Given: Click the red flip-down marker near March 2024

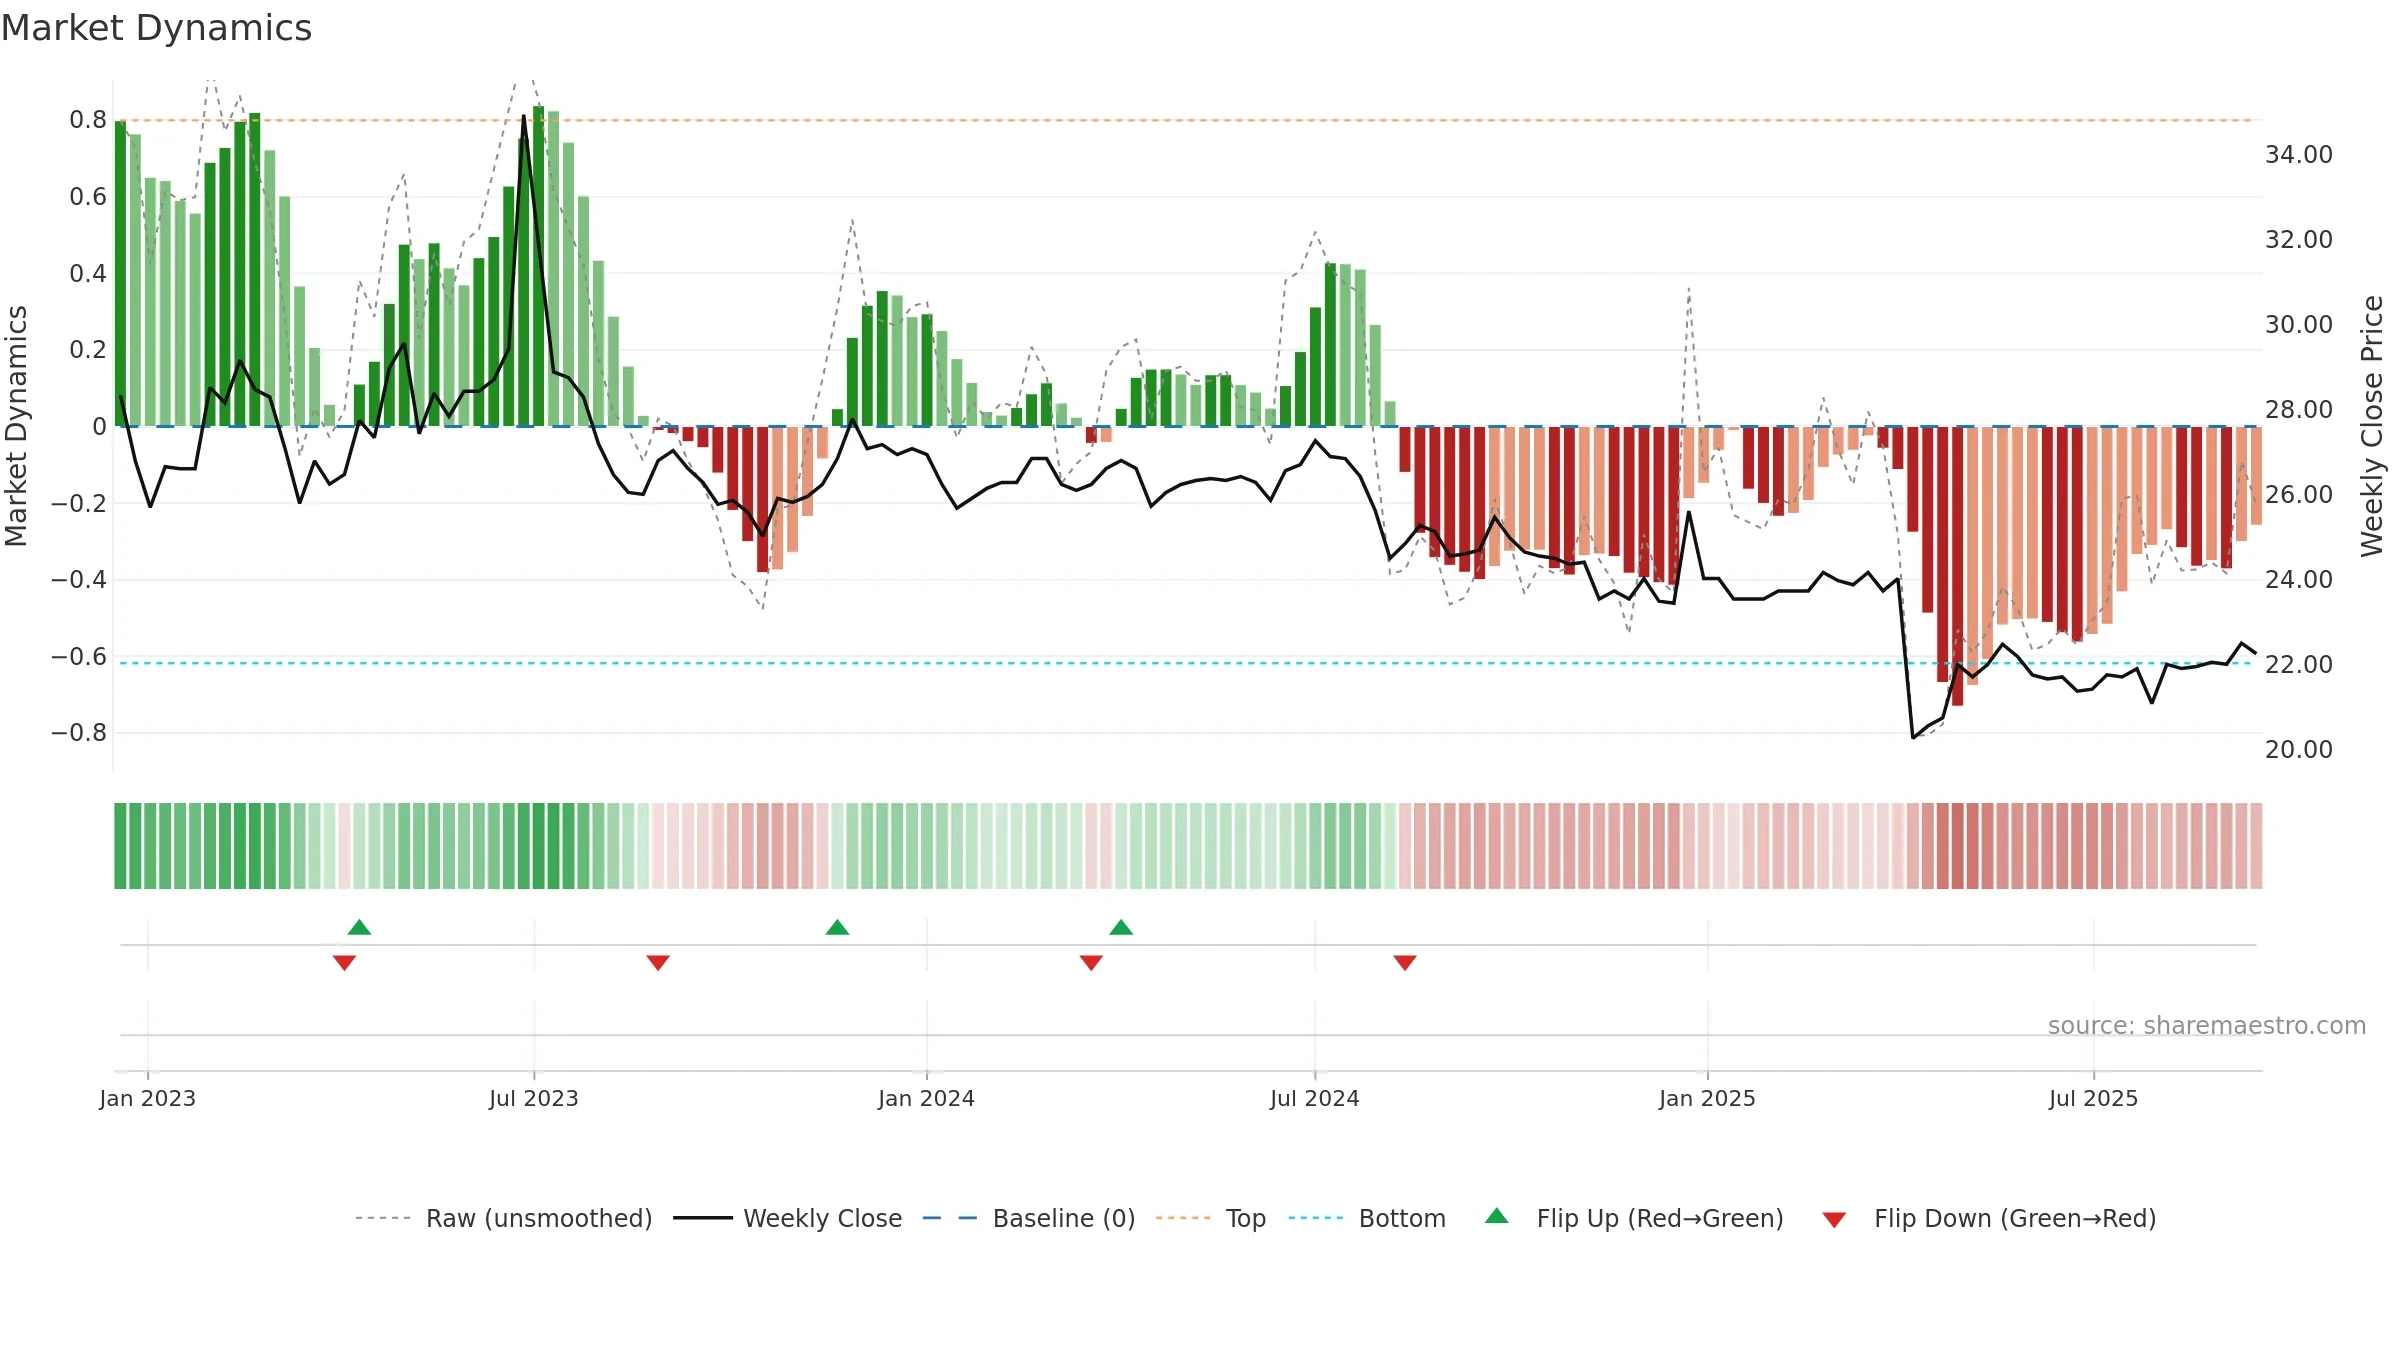Looking at the screenshot, I should (x=1091, y=962).
